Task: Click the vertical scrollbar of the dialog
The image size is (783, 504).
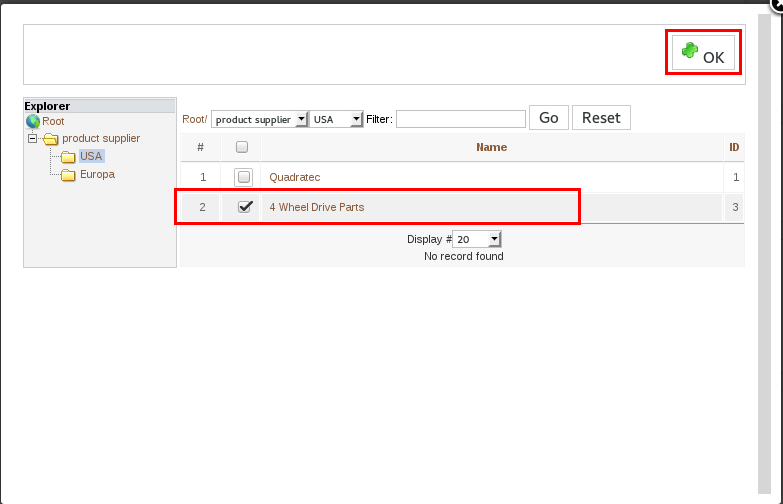Action: [x=764, y=254]
